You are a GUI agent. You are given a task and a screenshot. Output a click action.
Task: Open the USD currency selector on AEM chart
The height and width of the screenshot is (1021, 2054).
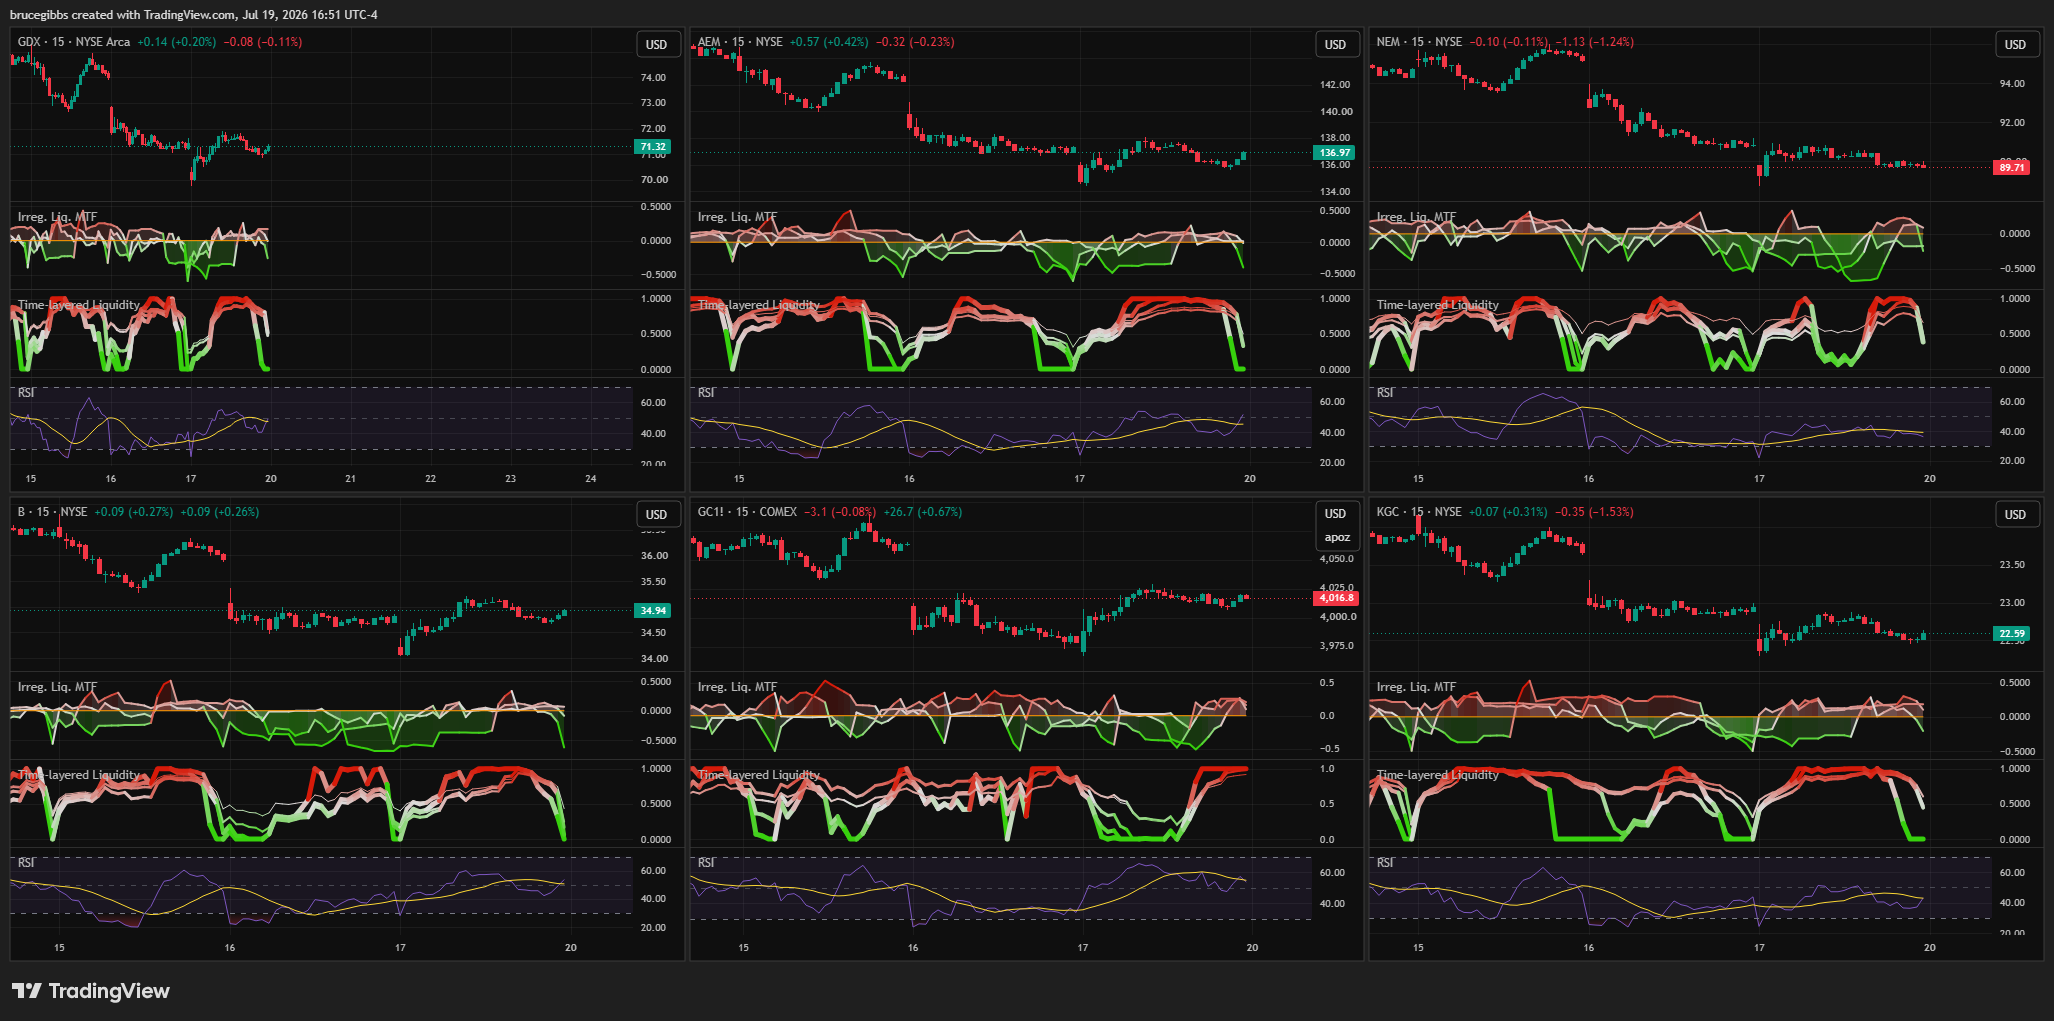click(1335, 44)
